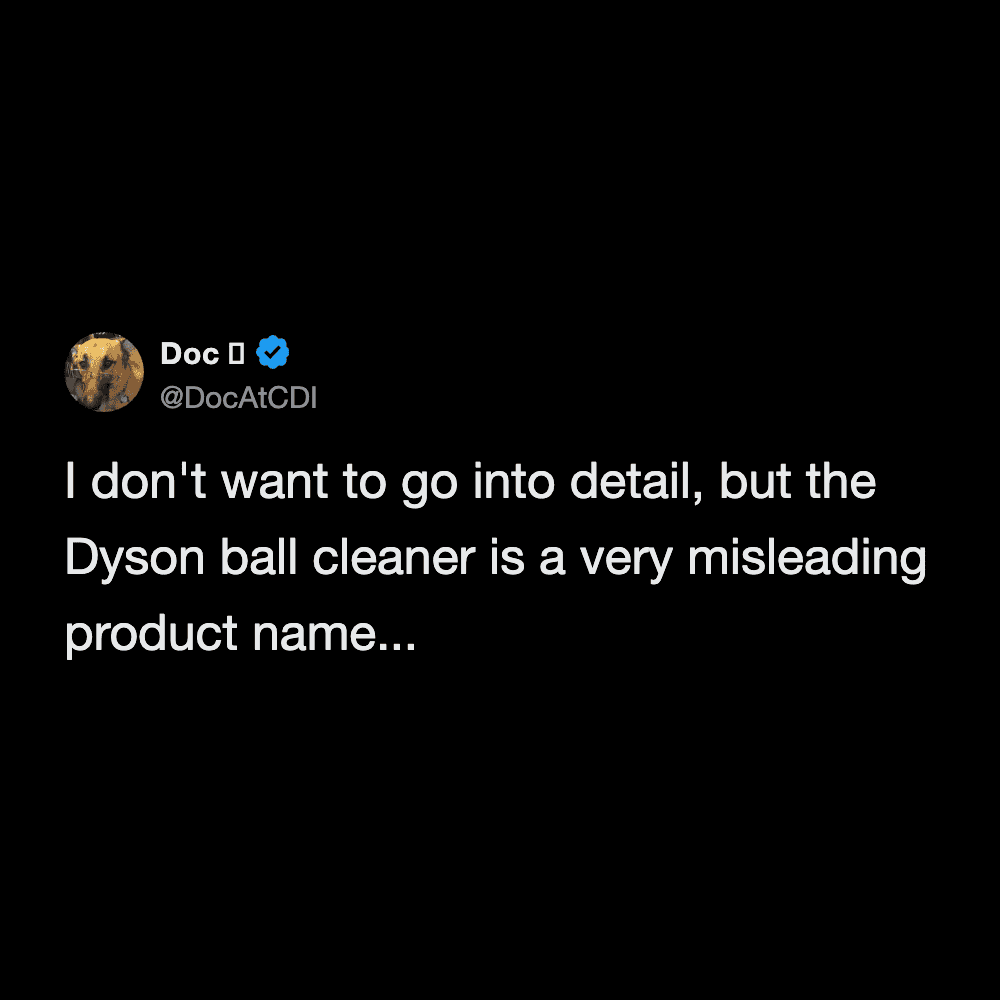1000x1000 pixels.
Task: Click the word the ending the first line
Action: 841,482
